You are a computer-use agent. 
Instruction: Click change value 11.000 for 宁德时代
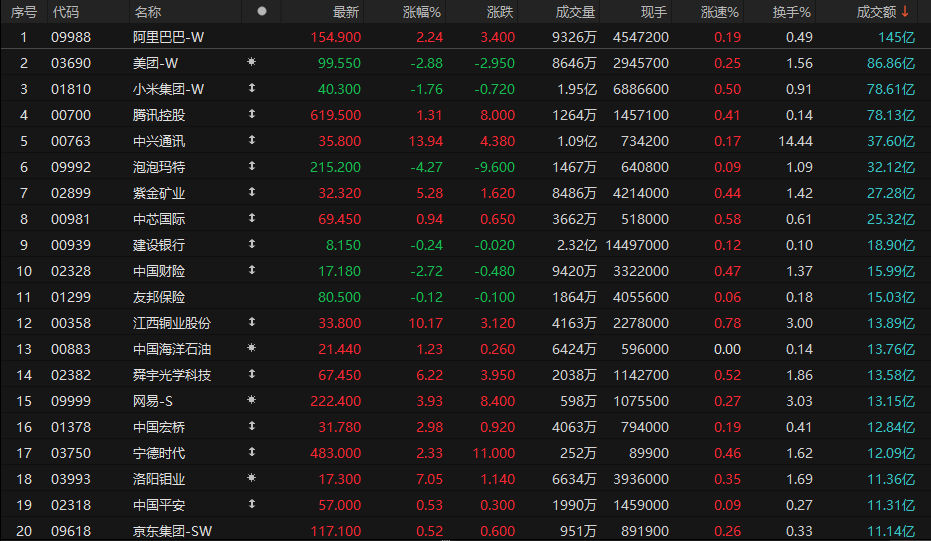click(x=494, y=454)
